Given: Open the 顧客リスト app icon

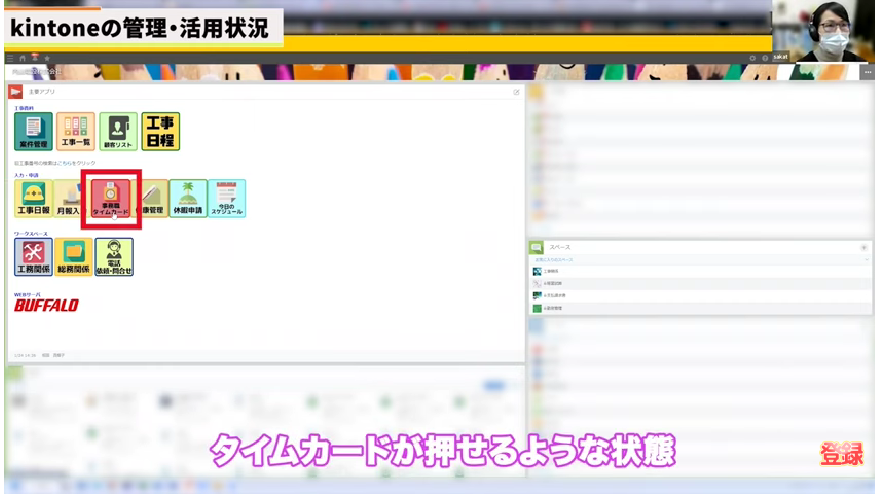Looking at the screenshot, I should click(118, 131).
